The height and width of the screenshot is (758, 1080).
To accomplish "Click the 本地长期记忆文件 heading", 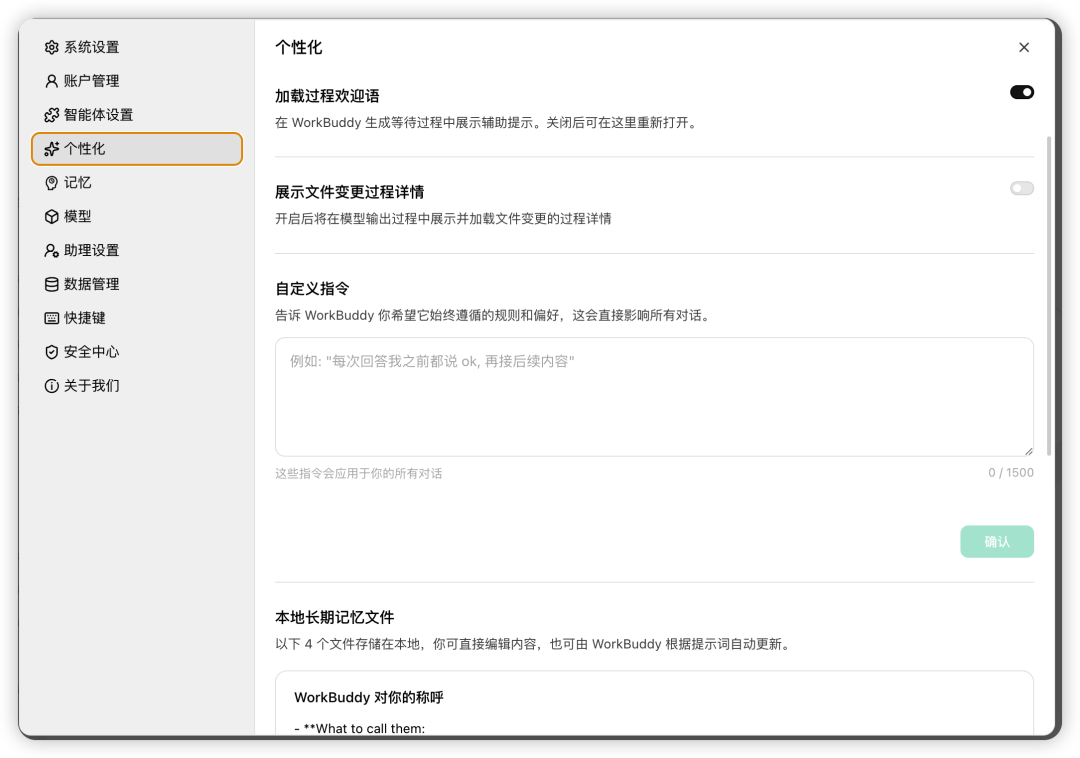I will click(x=335, y=618).
